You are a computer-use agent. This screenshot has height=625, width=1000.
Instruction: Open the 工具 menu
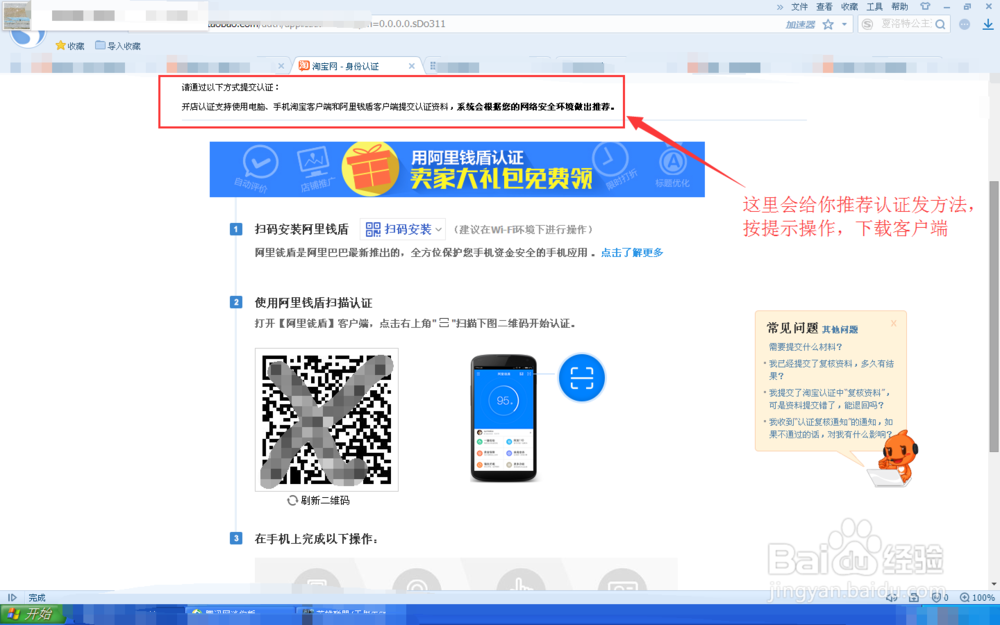pos(874,7)
